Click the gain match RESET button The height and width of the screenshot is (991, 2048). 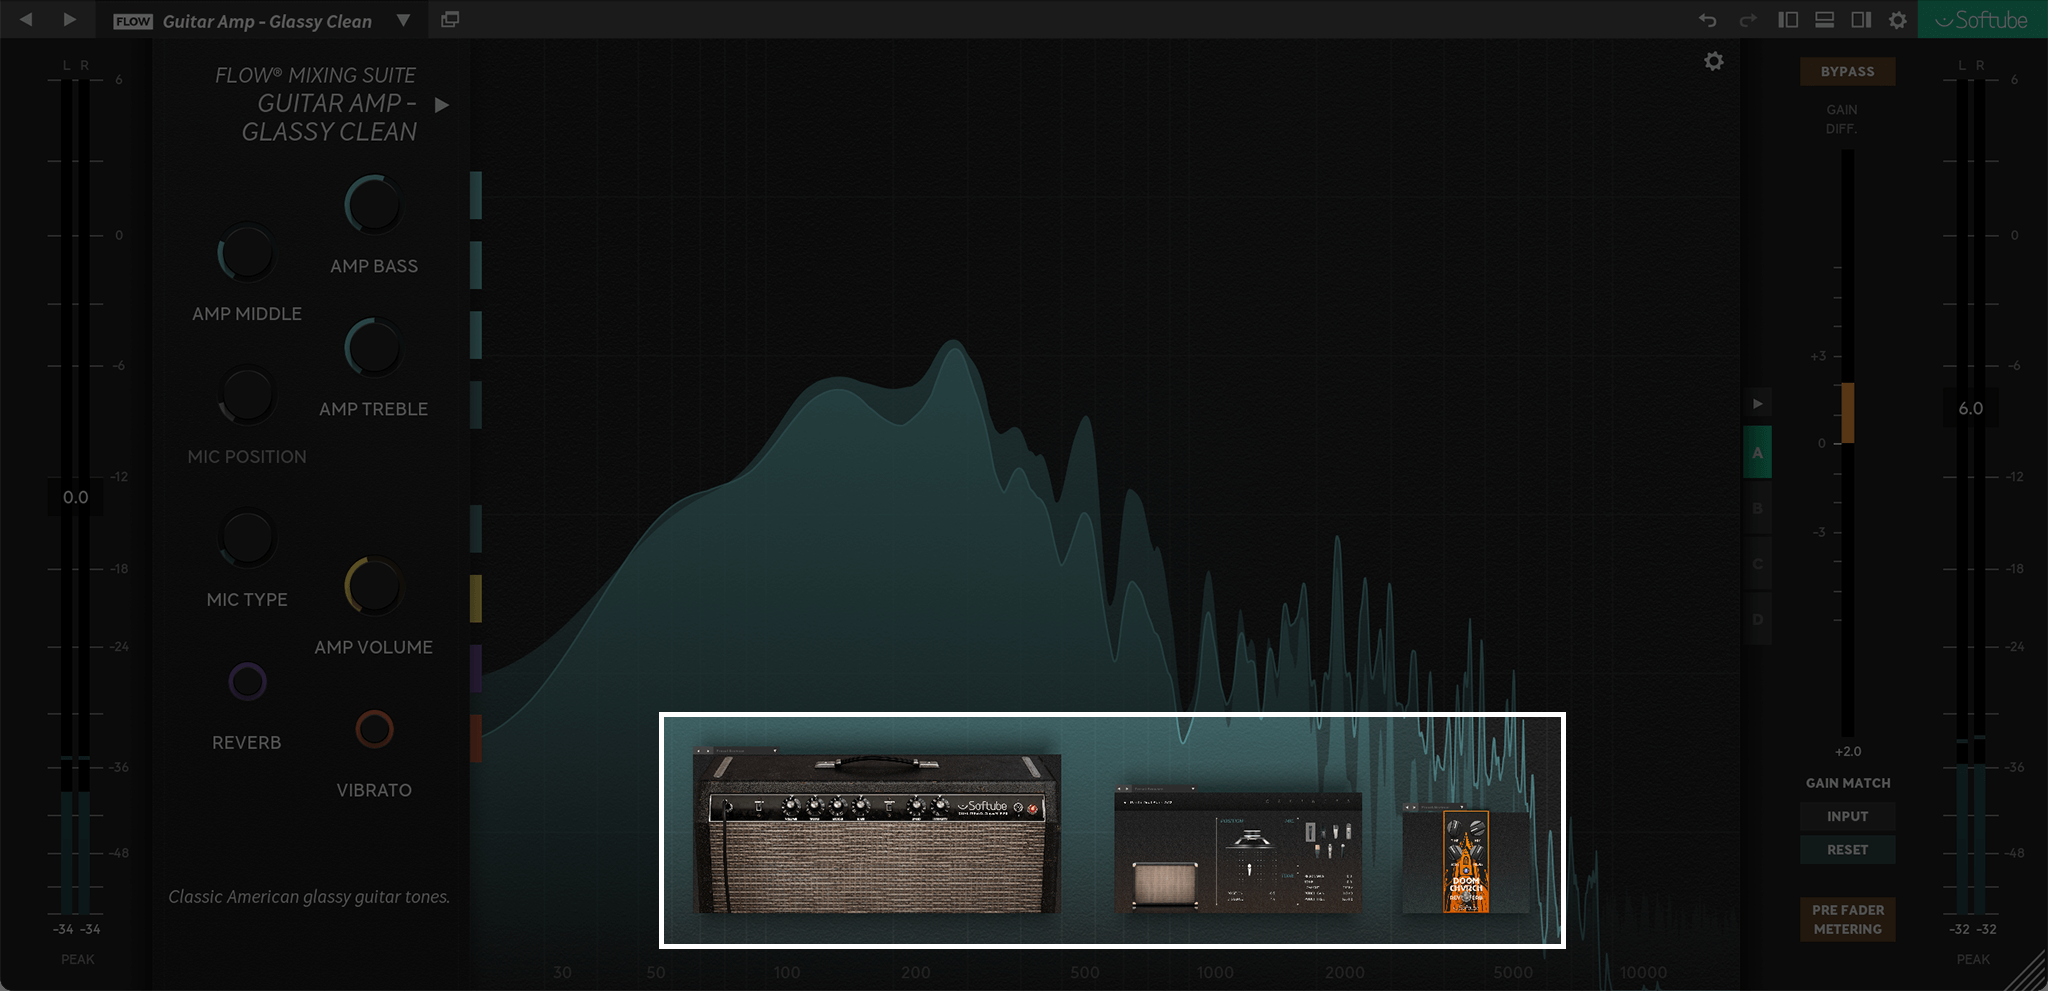1847,850
